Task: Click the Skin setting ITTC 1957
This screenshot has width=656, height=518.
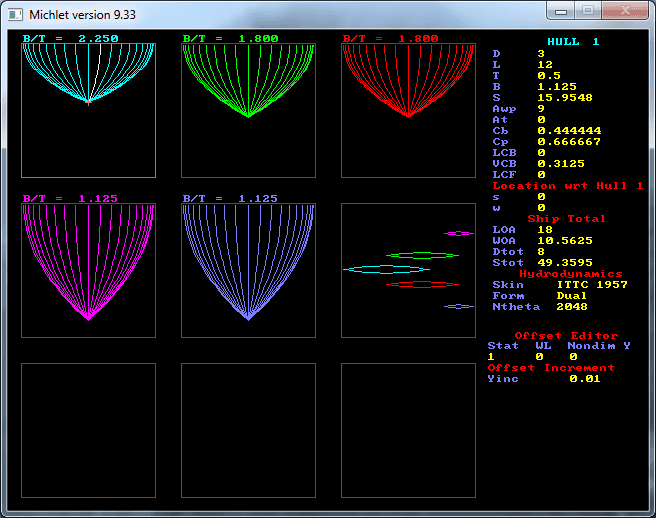Action: (x=592, y=285)
